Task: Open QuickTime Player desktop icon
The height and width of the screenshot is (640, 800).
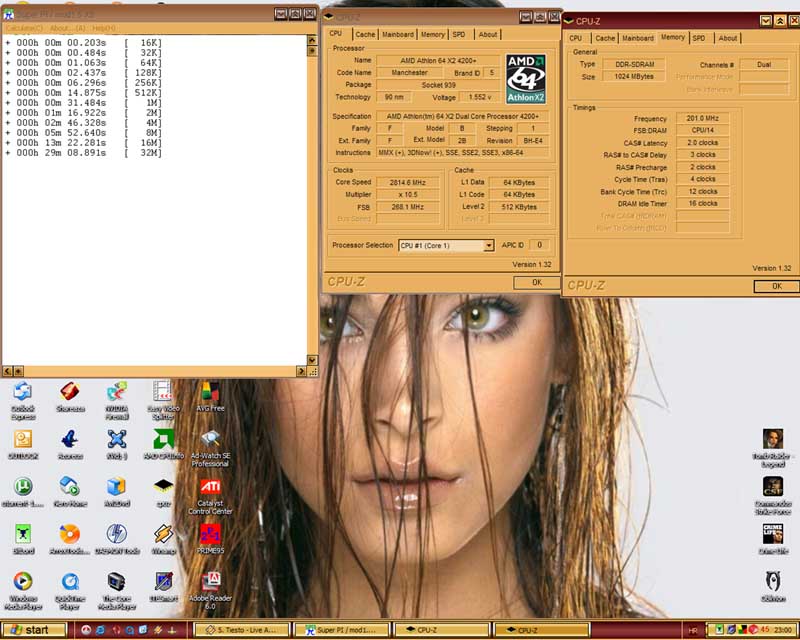Action: point(69,581)
